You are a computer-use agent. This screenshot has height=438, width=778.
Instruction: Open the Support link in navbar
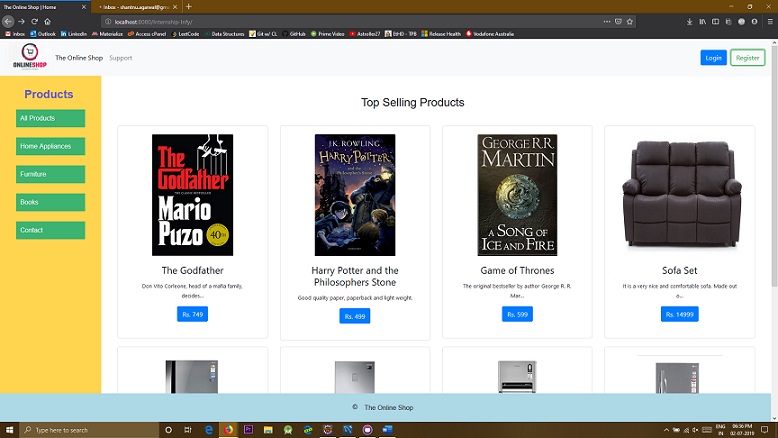(120, 58)
